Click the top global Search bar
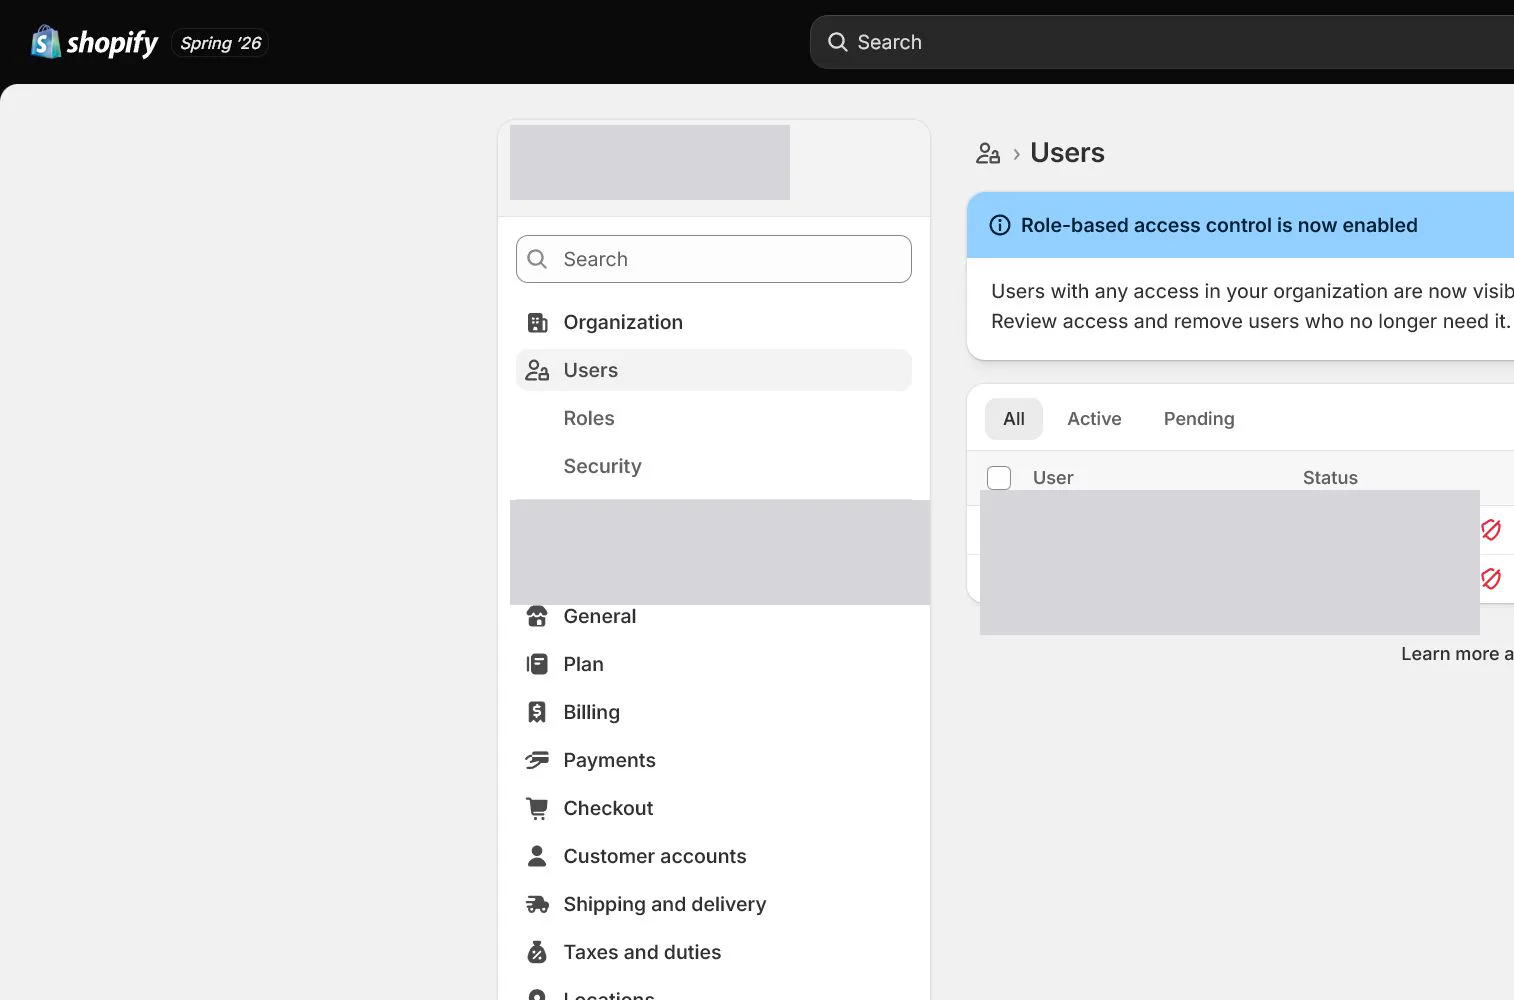Image resolution: width=1514 pixels, height=1000 pixels. [x=1162, y=42]
